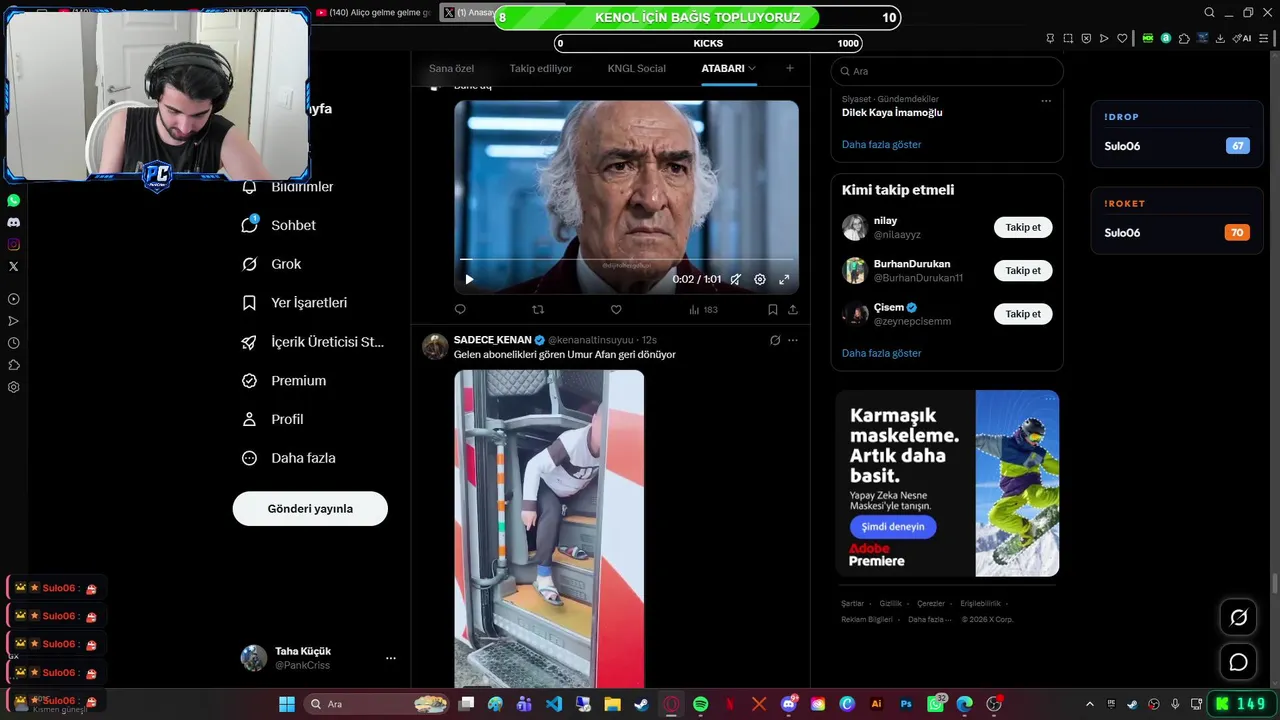
Task: Like the top video post
Action: (616, 310)
